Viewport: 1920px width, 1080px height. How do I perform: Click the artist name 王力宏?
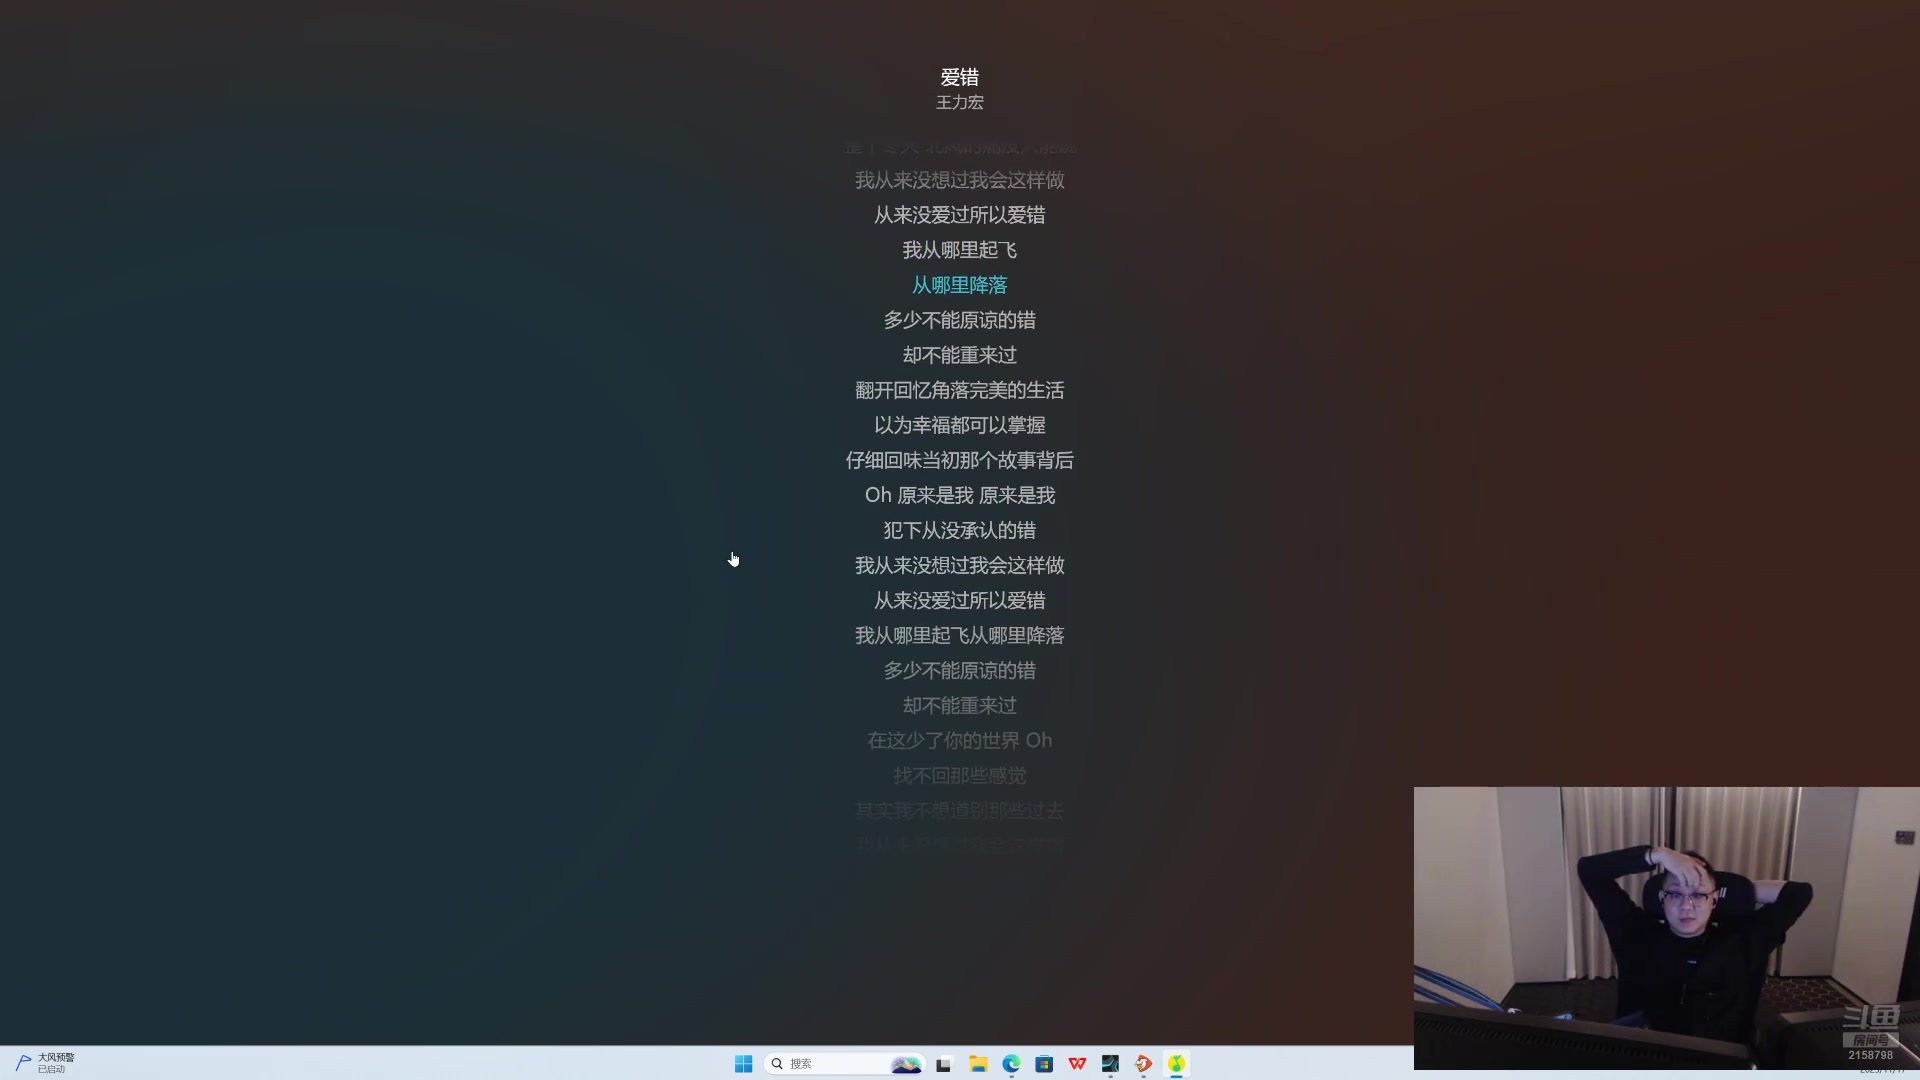coord(959,102)
